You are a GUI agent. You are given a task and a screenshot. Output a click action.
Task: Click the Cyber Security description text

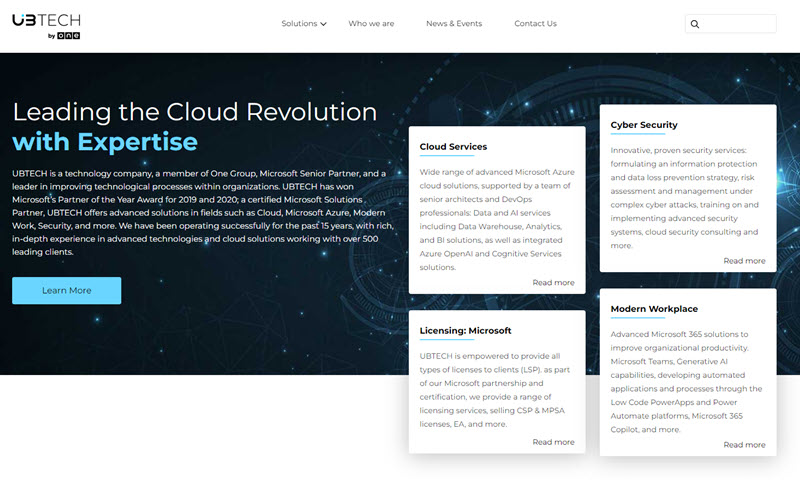pyautogui.click(x=685, y=198)
